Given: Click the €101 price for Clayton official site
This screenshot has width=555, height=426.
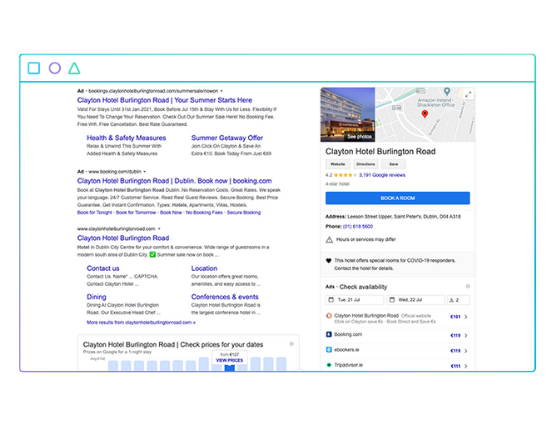Looking at the screenshot, I should [455, 317].
